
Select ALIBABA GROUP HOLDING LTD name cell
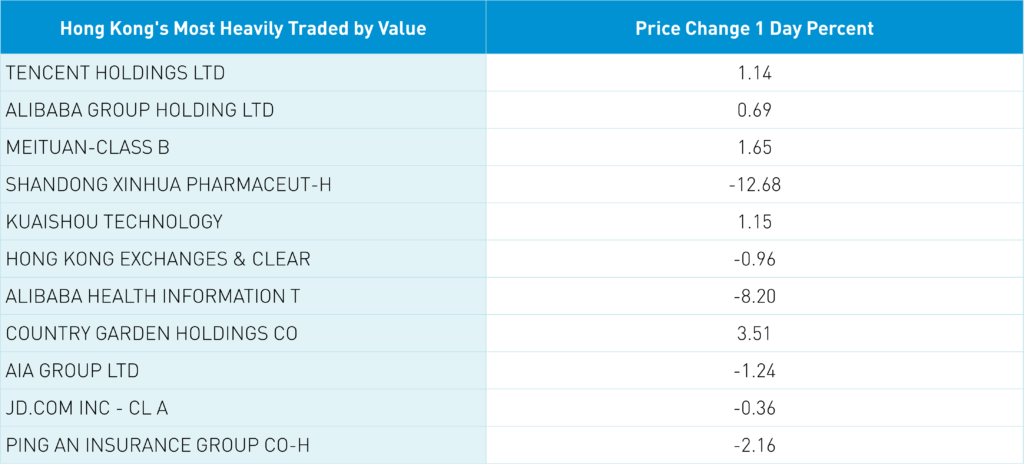click(140, 109)
